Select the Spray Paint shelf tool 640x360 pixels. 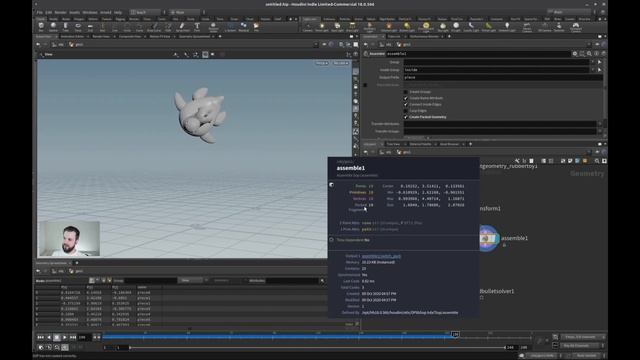pyautogui.click(x=182, y=27)
